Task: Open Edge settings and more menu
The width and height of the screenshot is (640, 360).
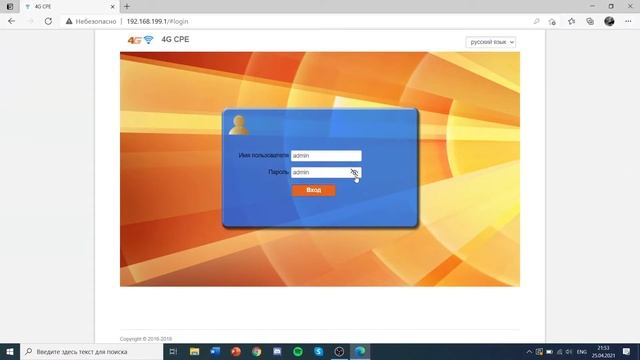Action: pyautogui.click(x=628, y=21)
